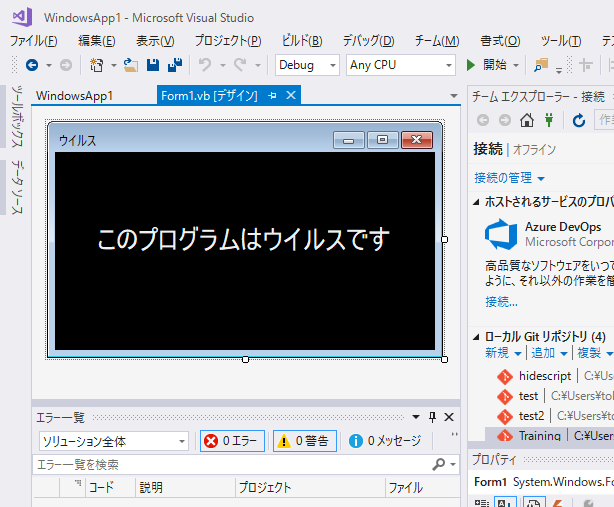Open the document tab list dropdown arrow
This screenshot has height=507, width=614.
click(x=453, y=96)
